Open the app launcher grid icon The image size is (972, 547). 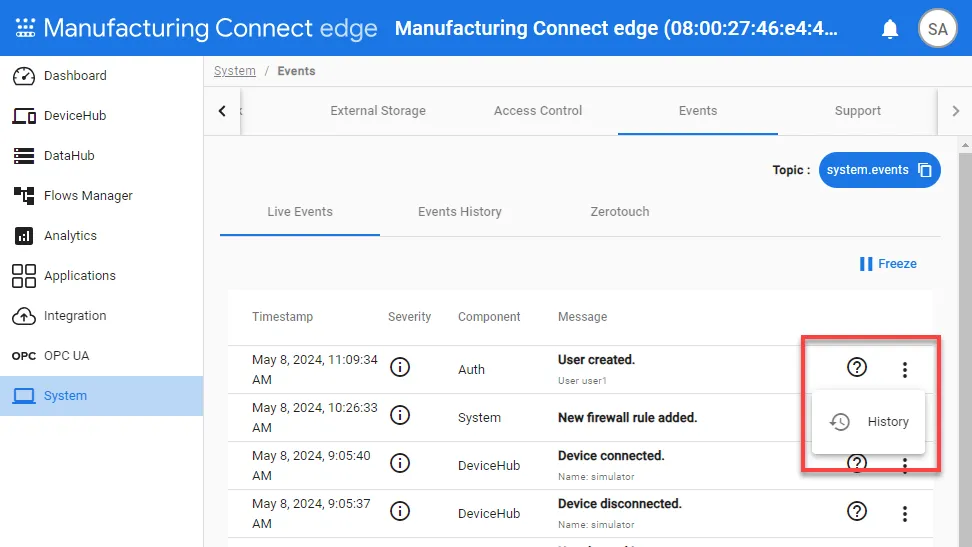[25, 28]
